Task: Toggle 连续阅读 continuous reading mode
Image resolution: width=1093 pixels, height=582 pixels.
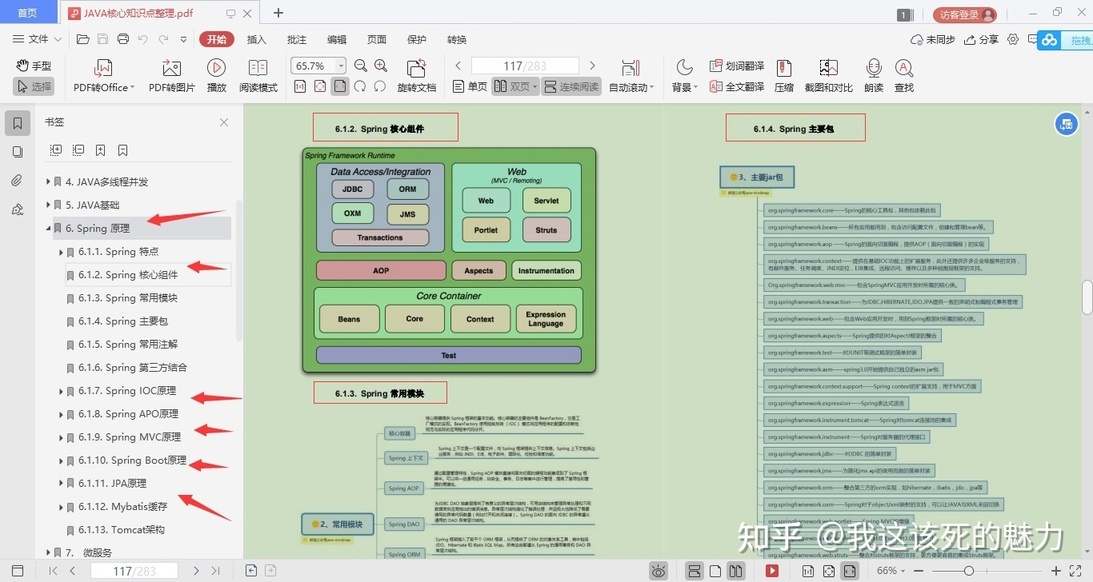Action: [x=572, y=86]
